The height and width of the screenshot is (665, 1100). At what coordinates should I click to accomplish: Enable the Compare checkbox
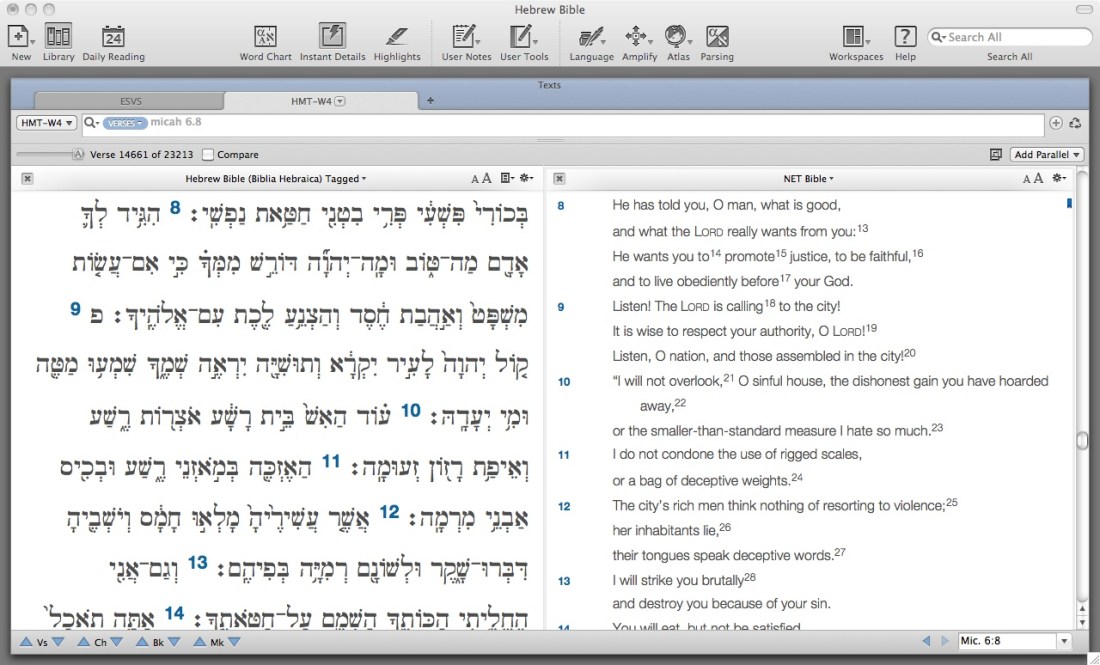pyautogui.click(x=208, y=155)
